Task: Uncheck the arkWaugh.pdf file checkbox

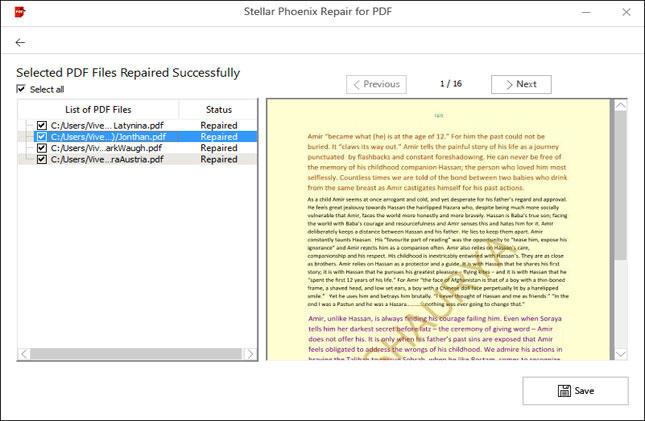Action: click(x=42, y=148)
